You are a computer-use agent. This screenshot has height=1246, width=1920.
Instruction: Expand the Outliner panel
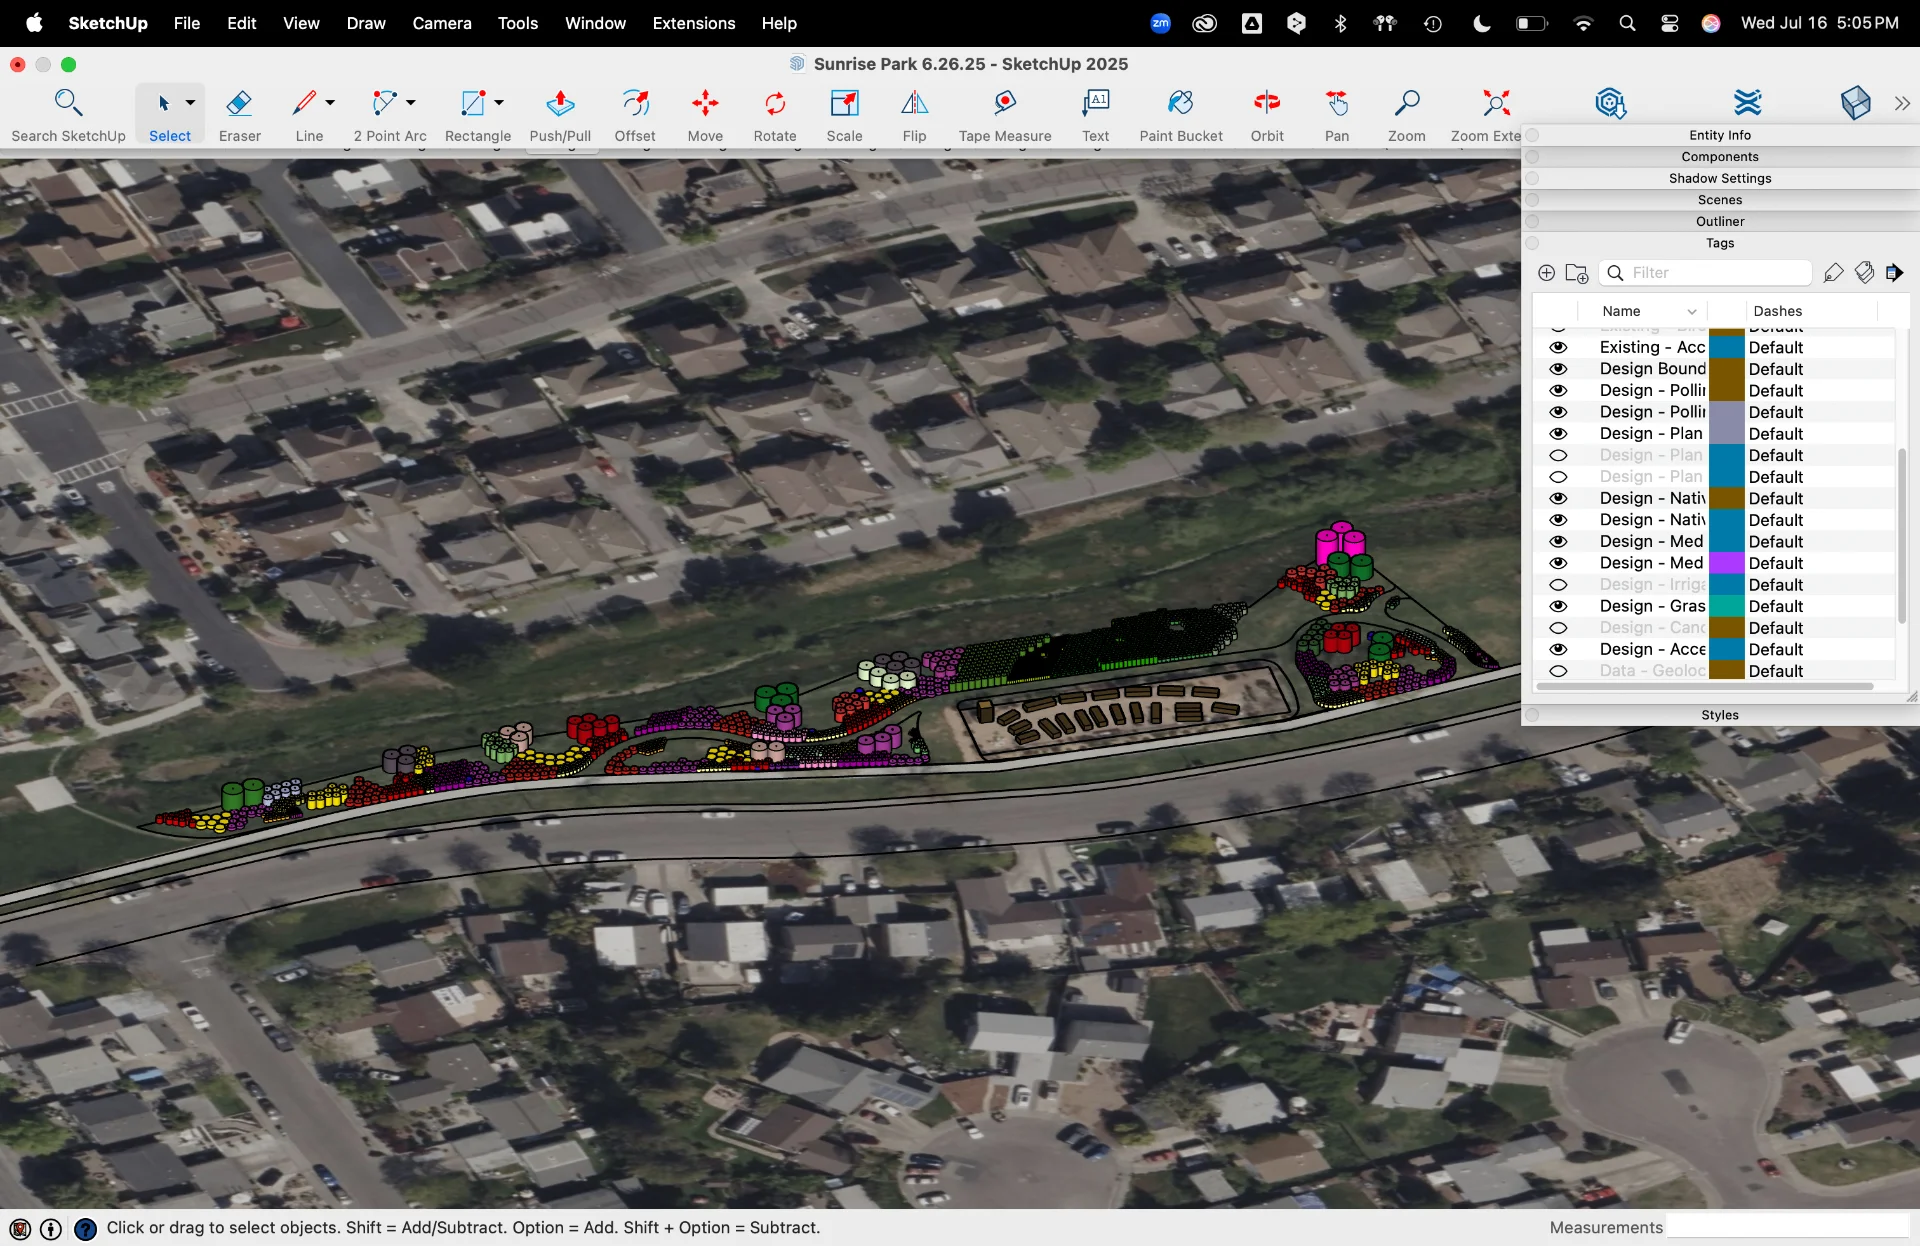coord(1720,221)
